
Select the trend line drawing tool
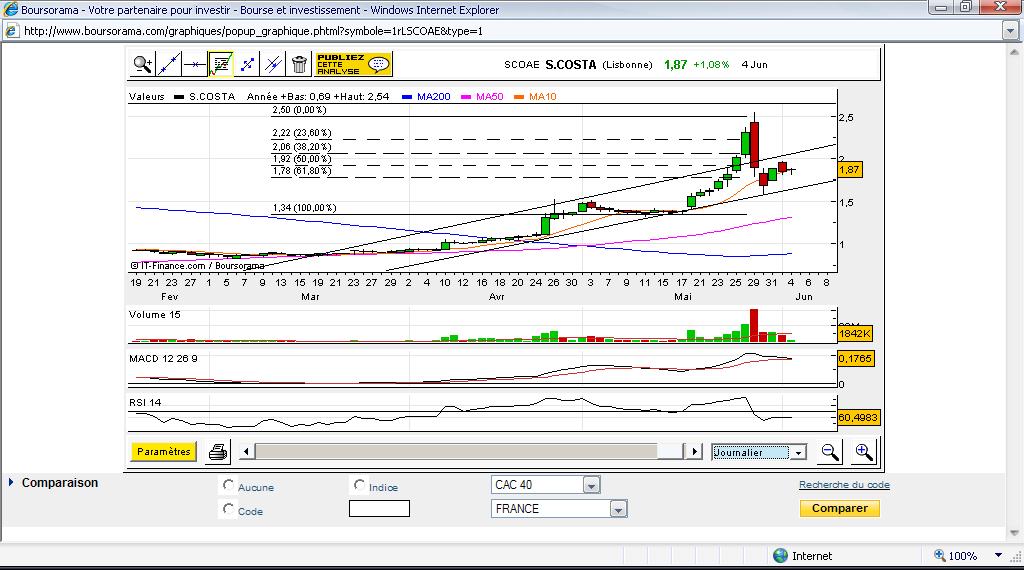pos(168,64)
